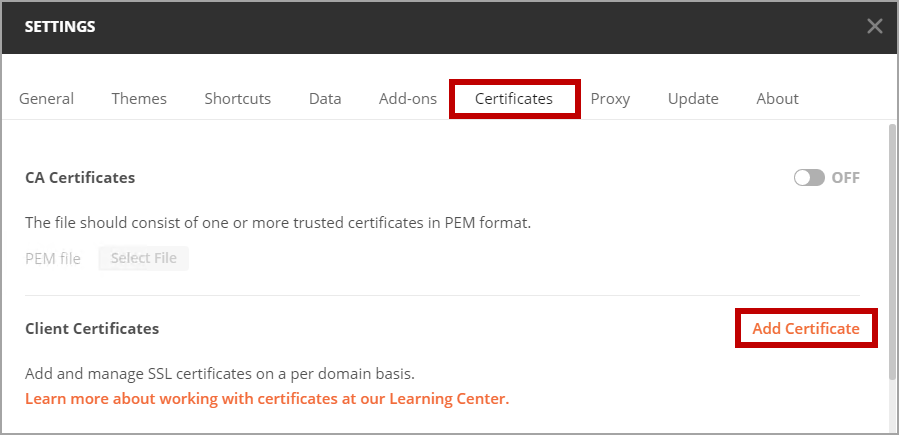Open the General settings tab
Screen dimensions: 899x435
[x=46, y=99]
